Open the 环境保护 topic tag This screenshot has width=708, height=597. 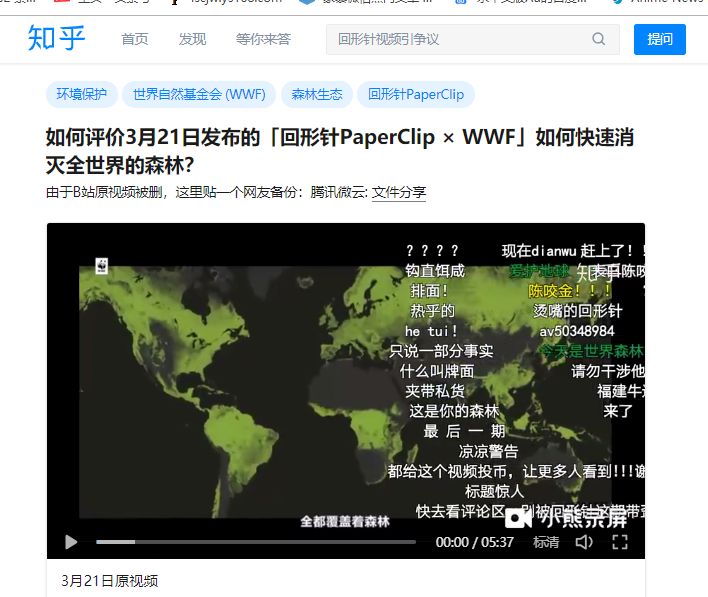(x=82, y=94)
